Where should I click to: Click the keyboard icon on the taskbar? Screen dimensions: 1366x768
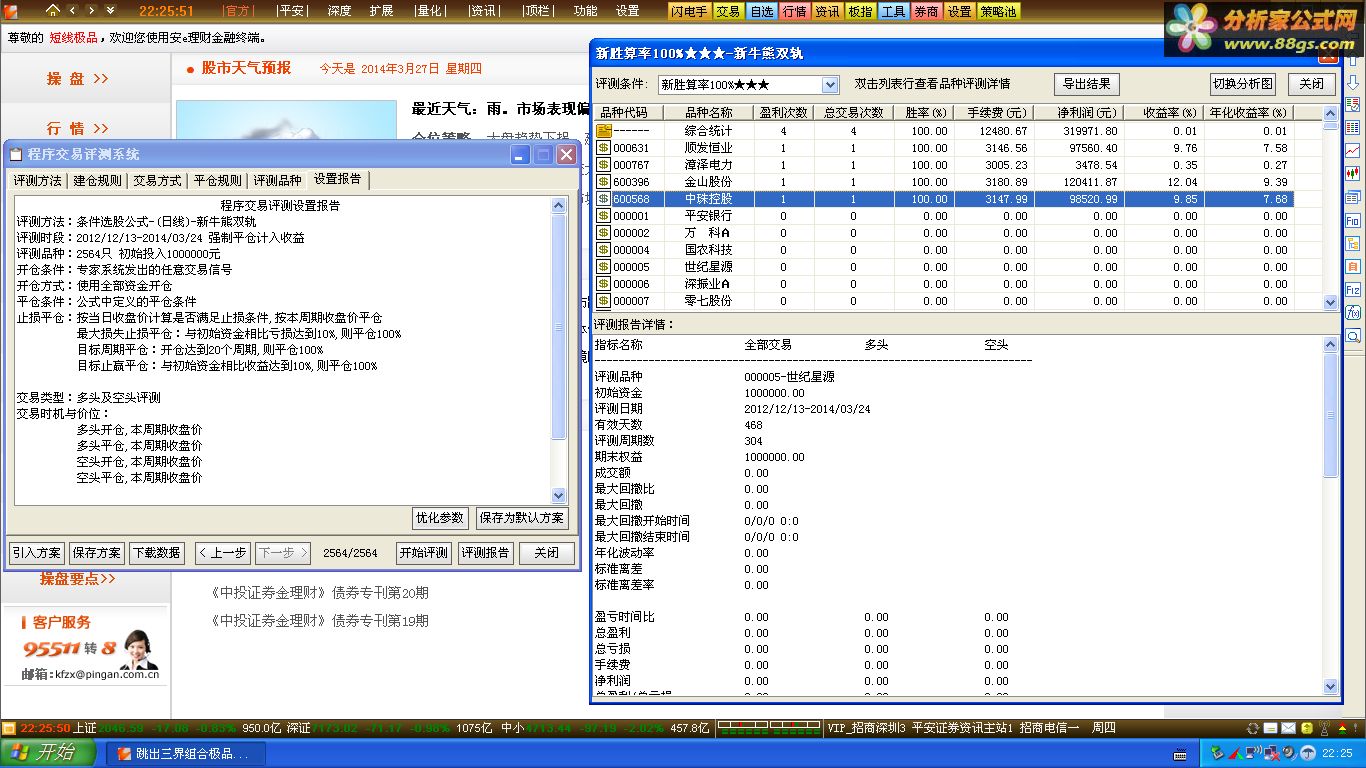[x=1180, y=754]
